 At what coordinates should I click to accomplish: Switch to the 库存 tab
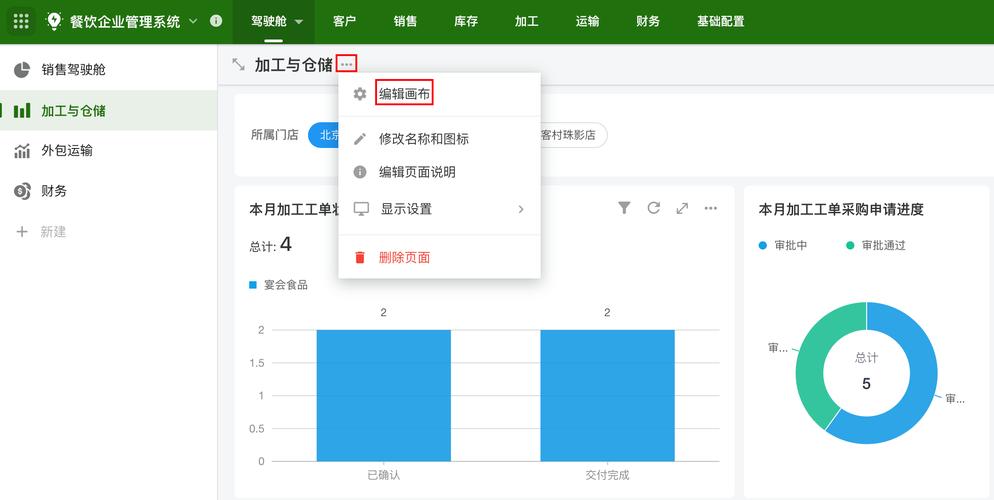click(466, 21)
